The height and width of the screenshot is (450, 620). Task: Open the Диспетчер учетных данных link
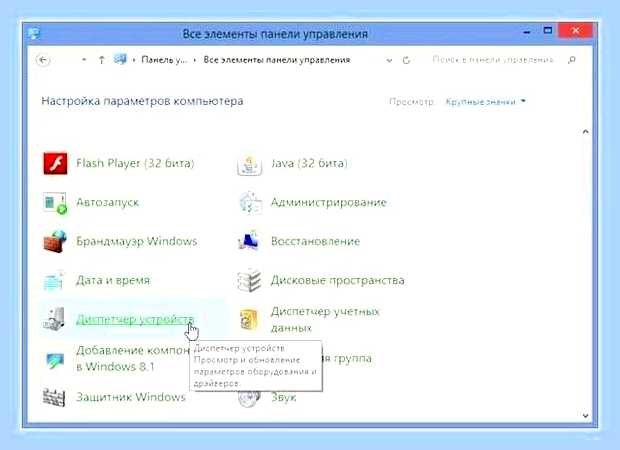click(x=325, y=320)
